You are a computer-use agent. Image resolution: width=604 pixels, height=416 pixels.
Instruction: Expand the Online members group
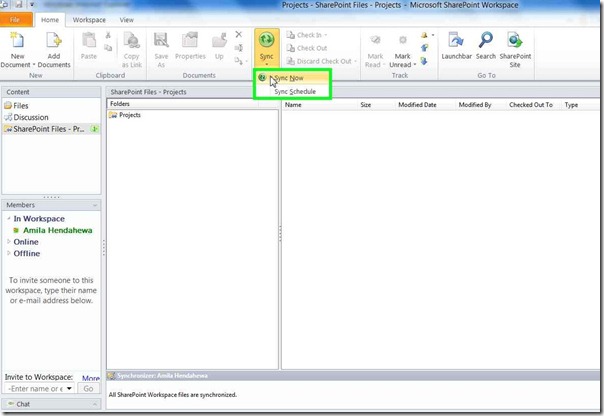click(x=8, y=242)
